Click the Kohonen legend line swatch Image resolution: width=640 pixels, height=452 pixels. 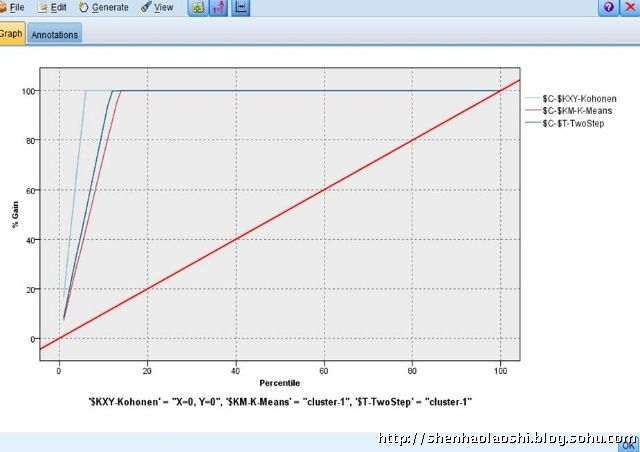(532, 98)
